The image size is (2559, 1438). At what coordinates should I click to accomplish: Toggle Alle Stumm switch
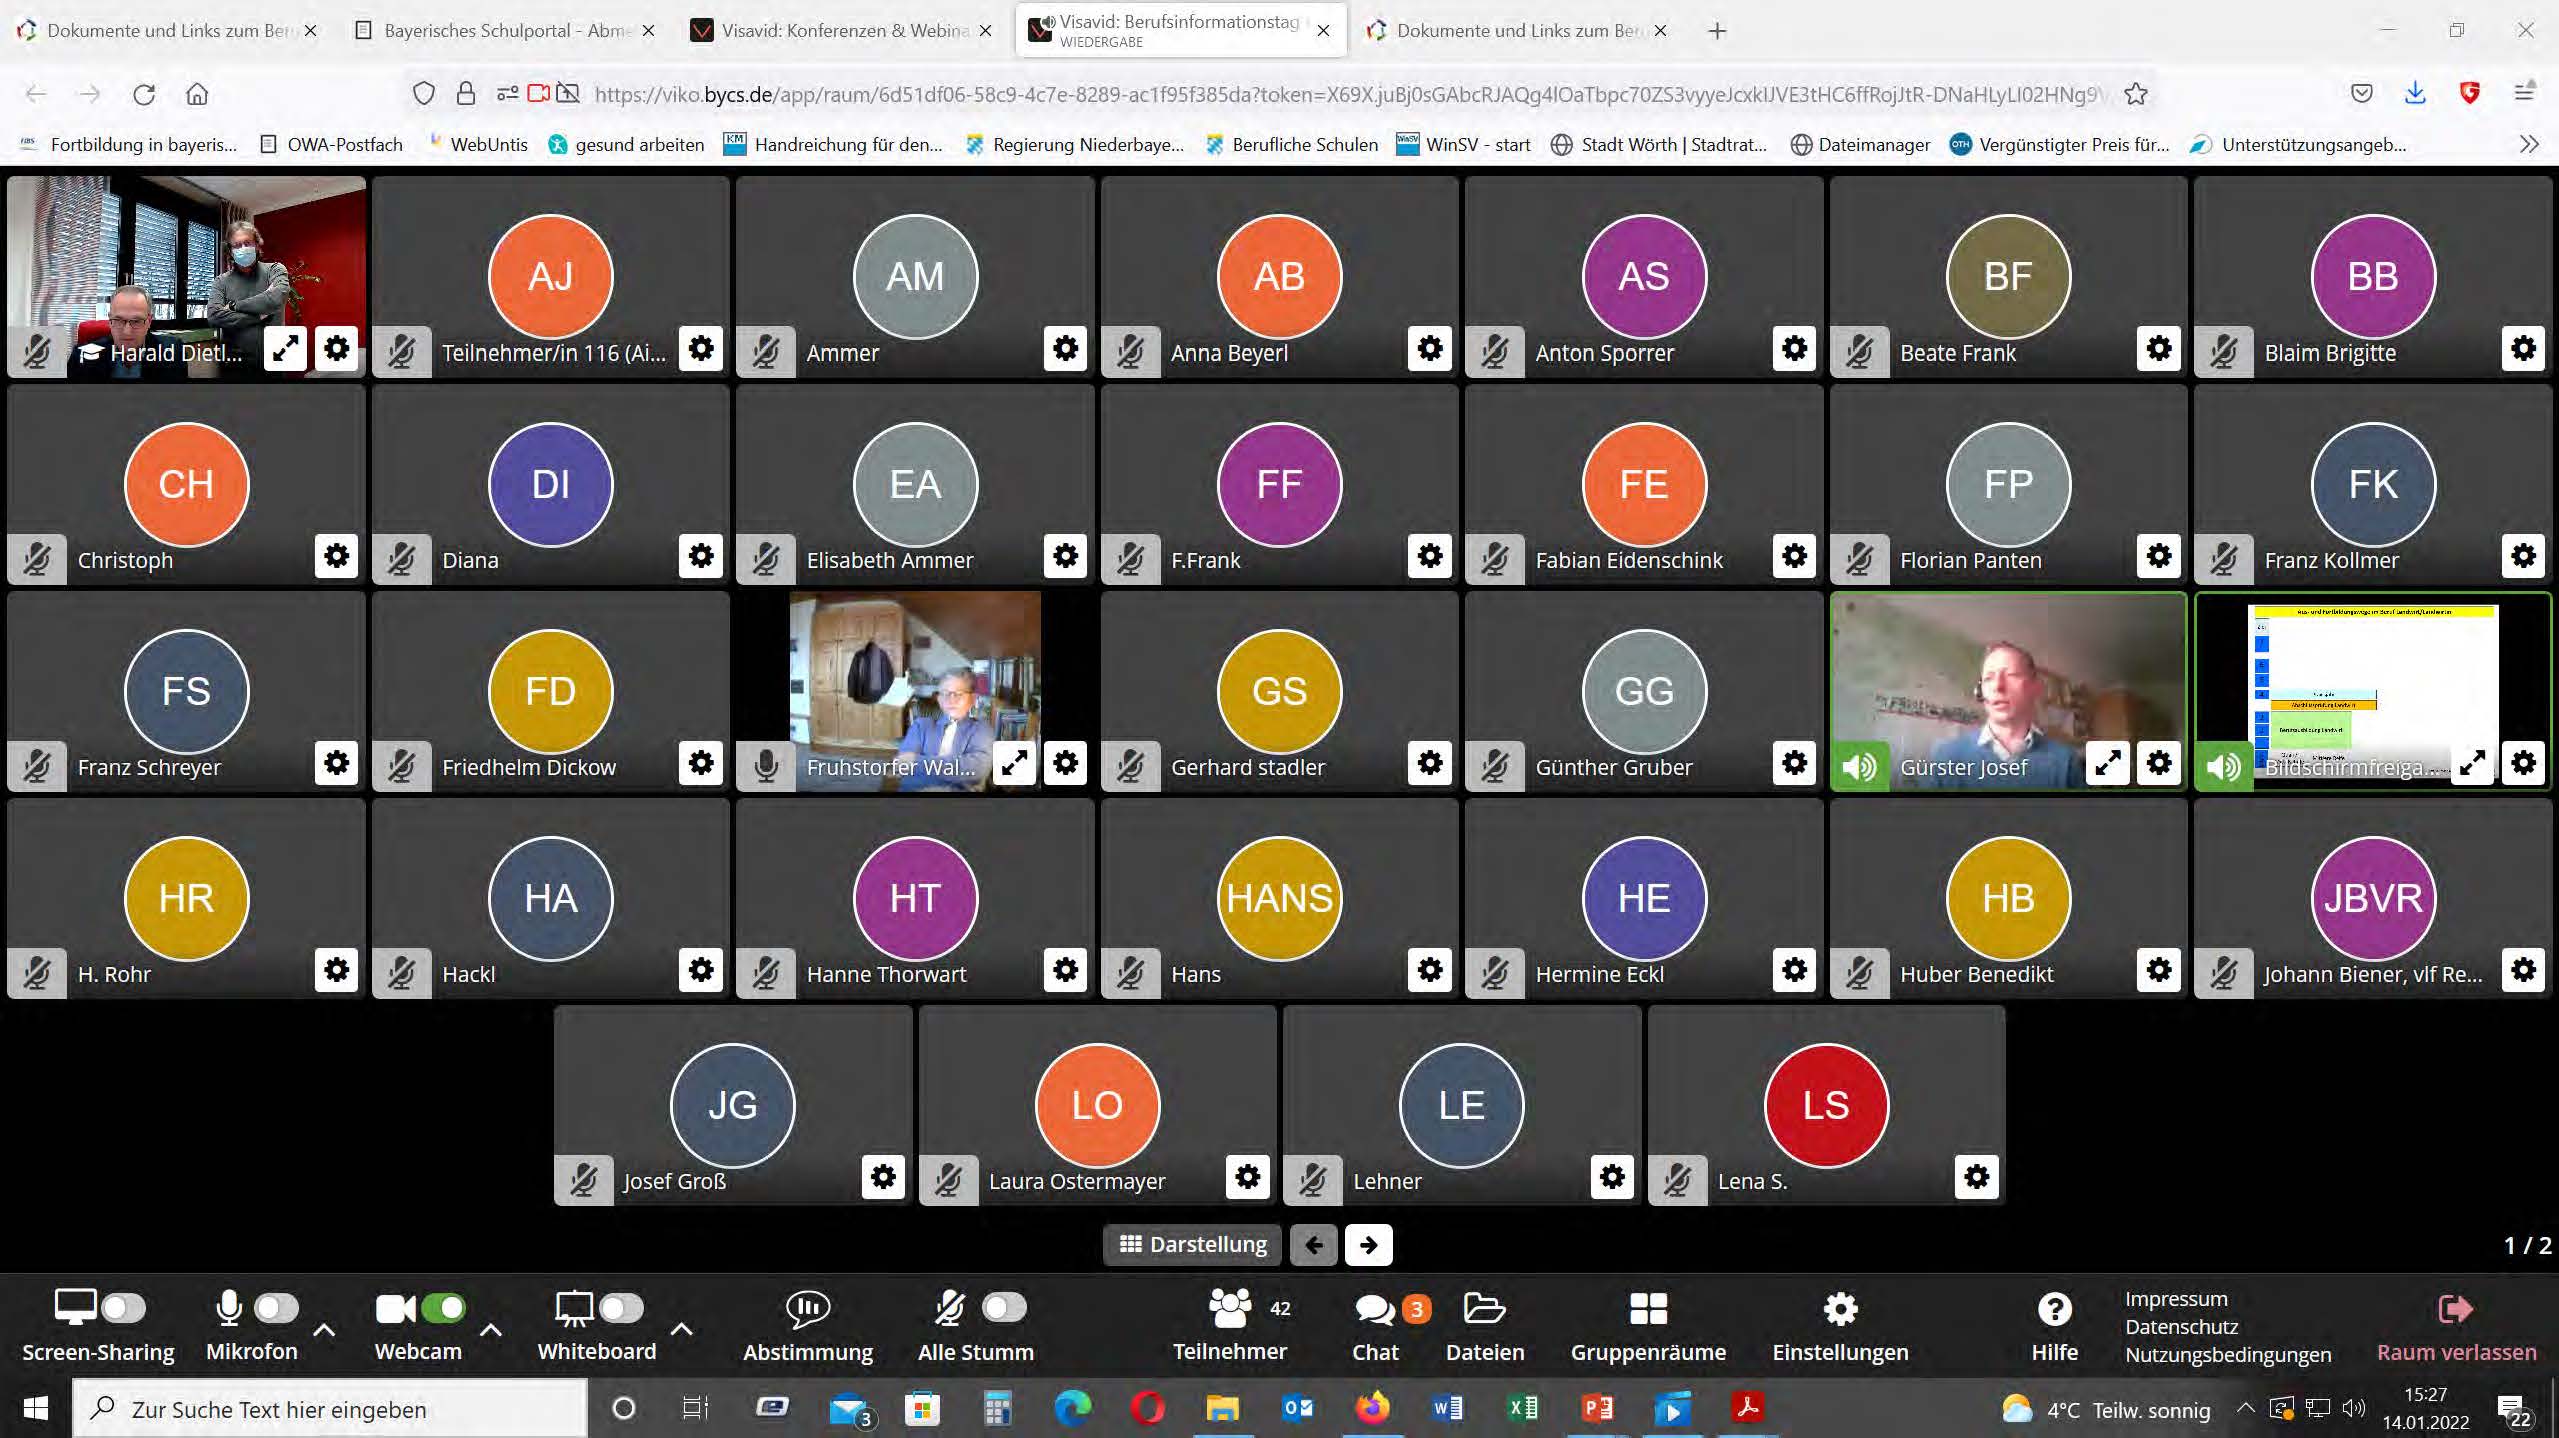point(1004,1307)
